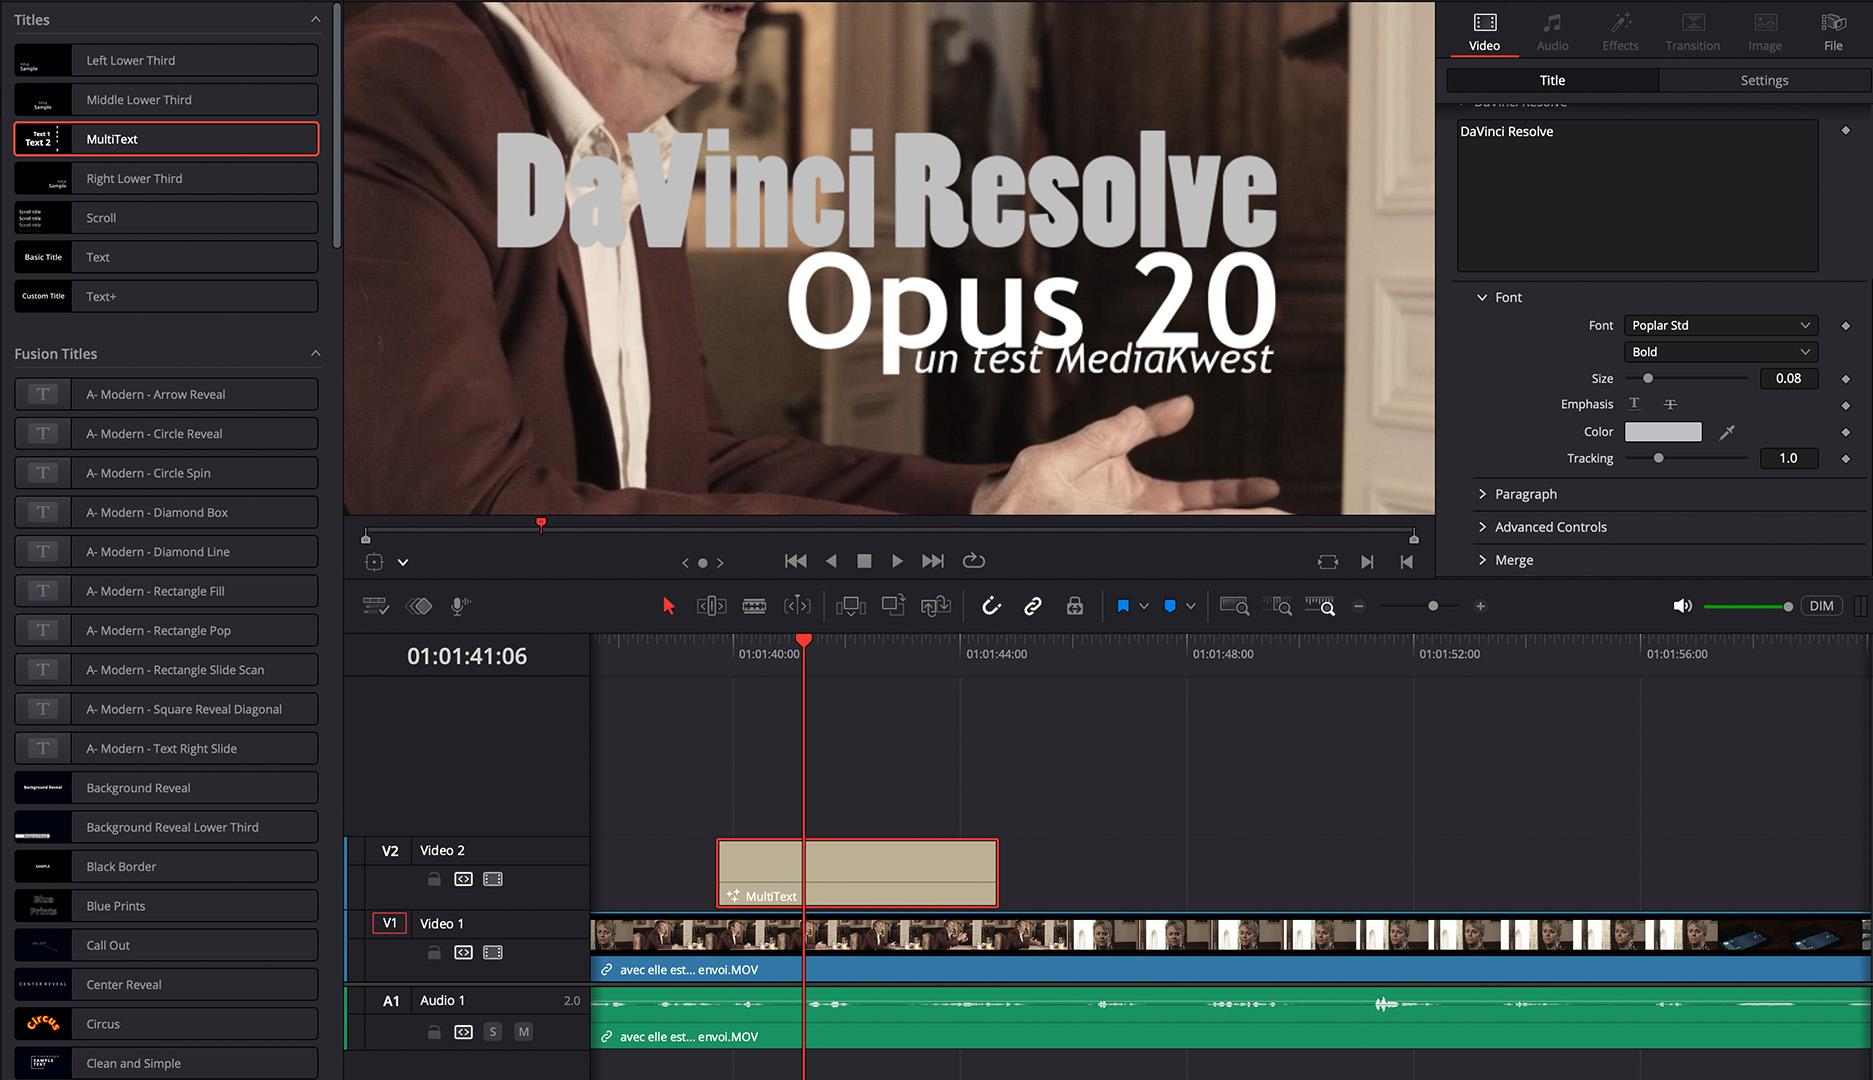Toggle the lock on Video 2 track
This screenshot has width=1873, height=1080.
click(434, 879)
